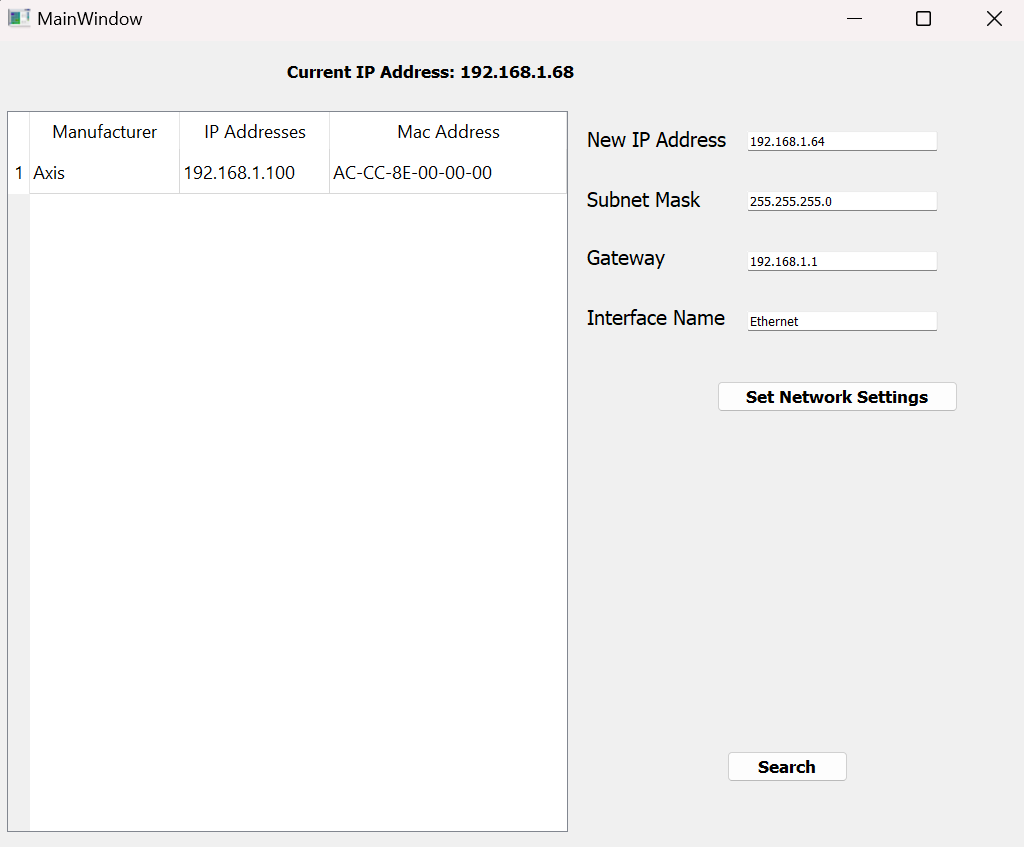Minimize the MainWindow window
The height and width of the screenshot is (847, 1024).
point(854,19)
